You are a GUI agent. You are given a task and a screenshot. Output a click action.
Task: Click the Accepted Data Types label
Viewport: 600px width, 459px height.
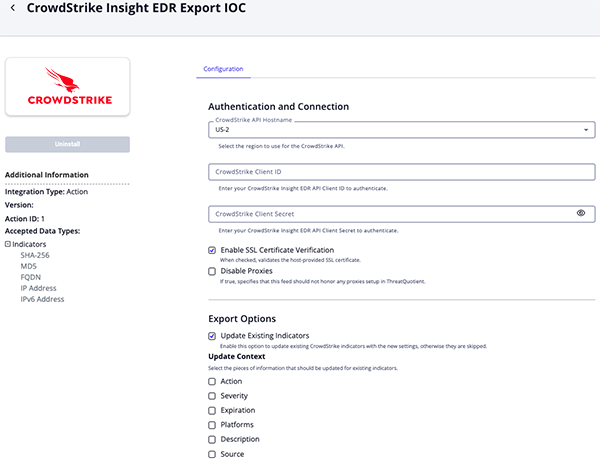[42, 231]
